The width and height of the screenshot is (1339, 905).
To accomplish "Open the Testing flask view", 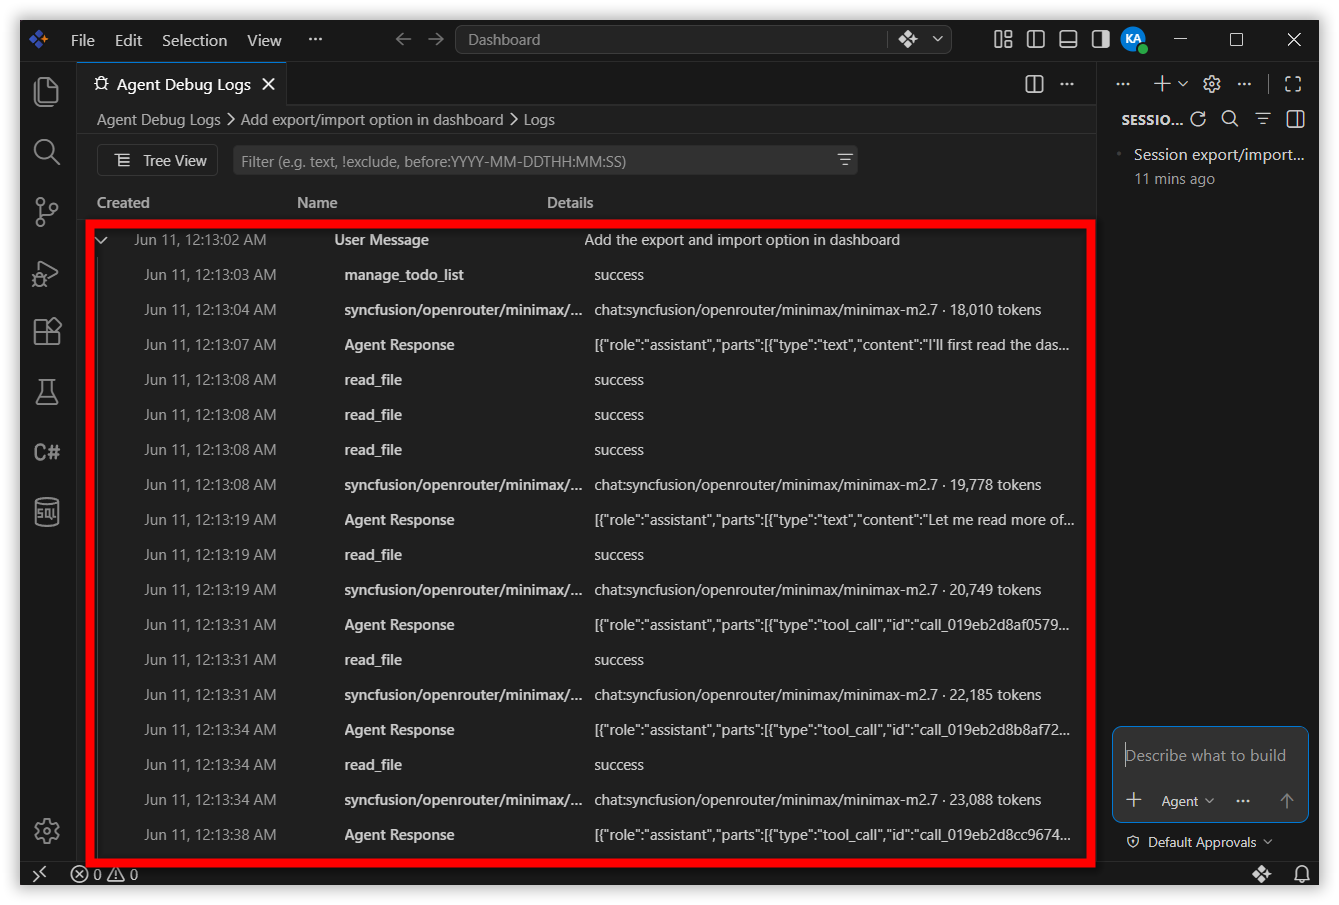I will tap(47, 392).
